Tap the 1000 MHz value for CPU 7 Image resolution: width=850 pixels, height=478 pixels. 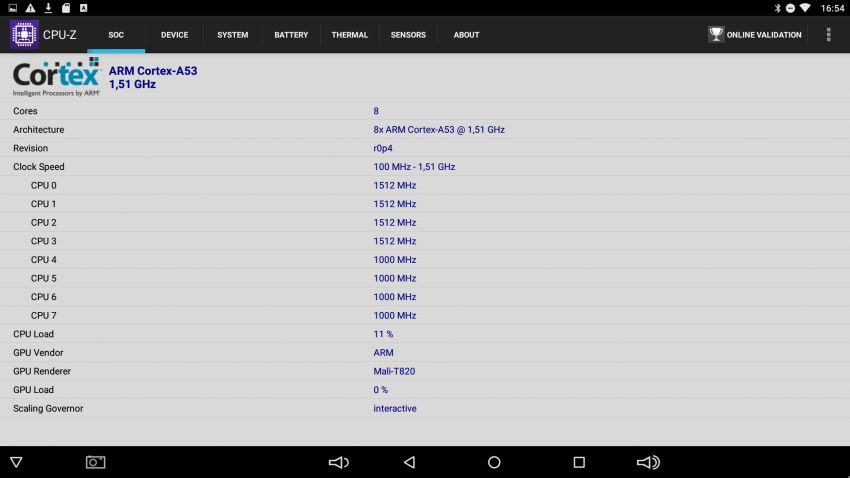[395, 315]
